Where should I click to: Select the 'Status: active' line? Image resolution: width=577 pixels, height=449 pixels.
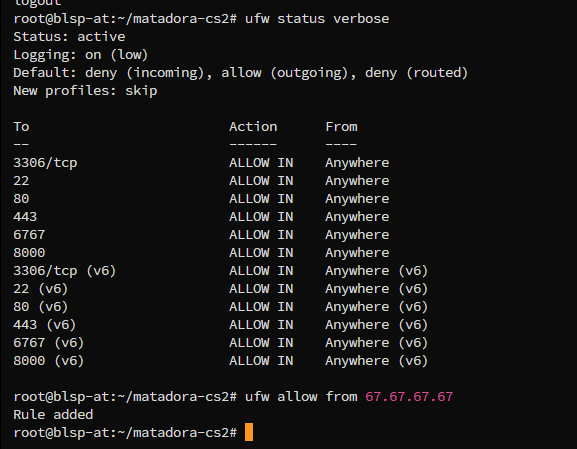[69, 37]
